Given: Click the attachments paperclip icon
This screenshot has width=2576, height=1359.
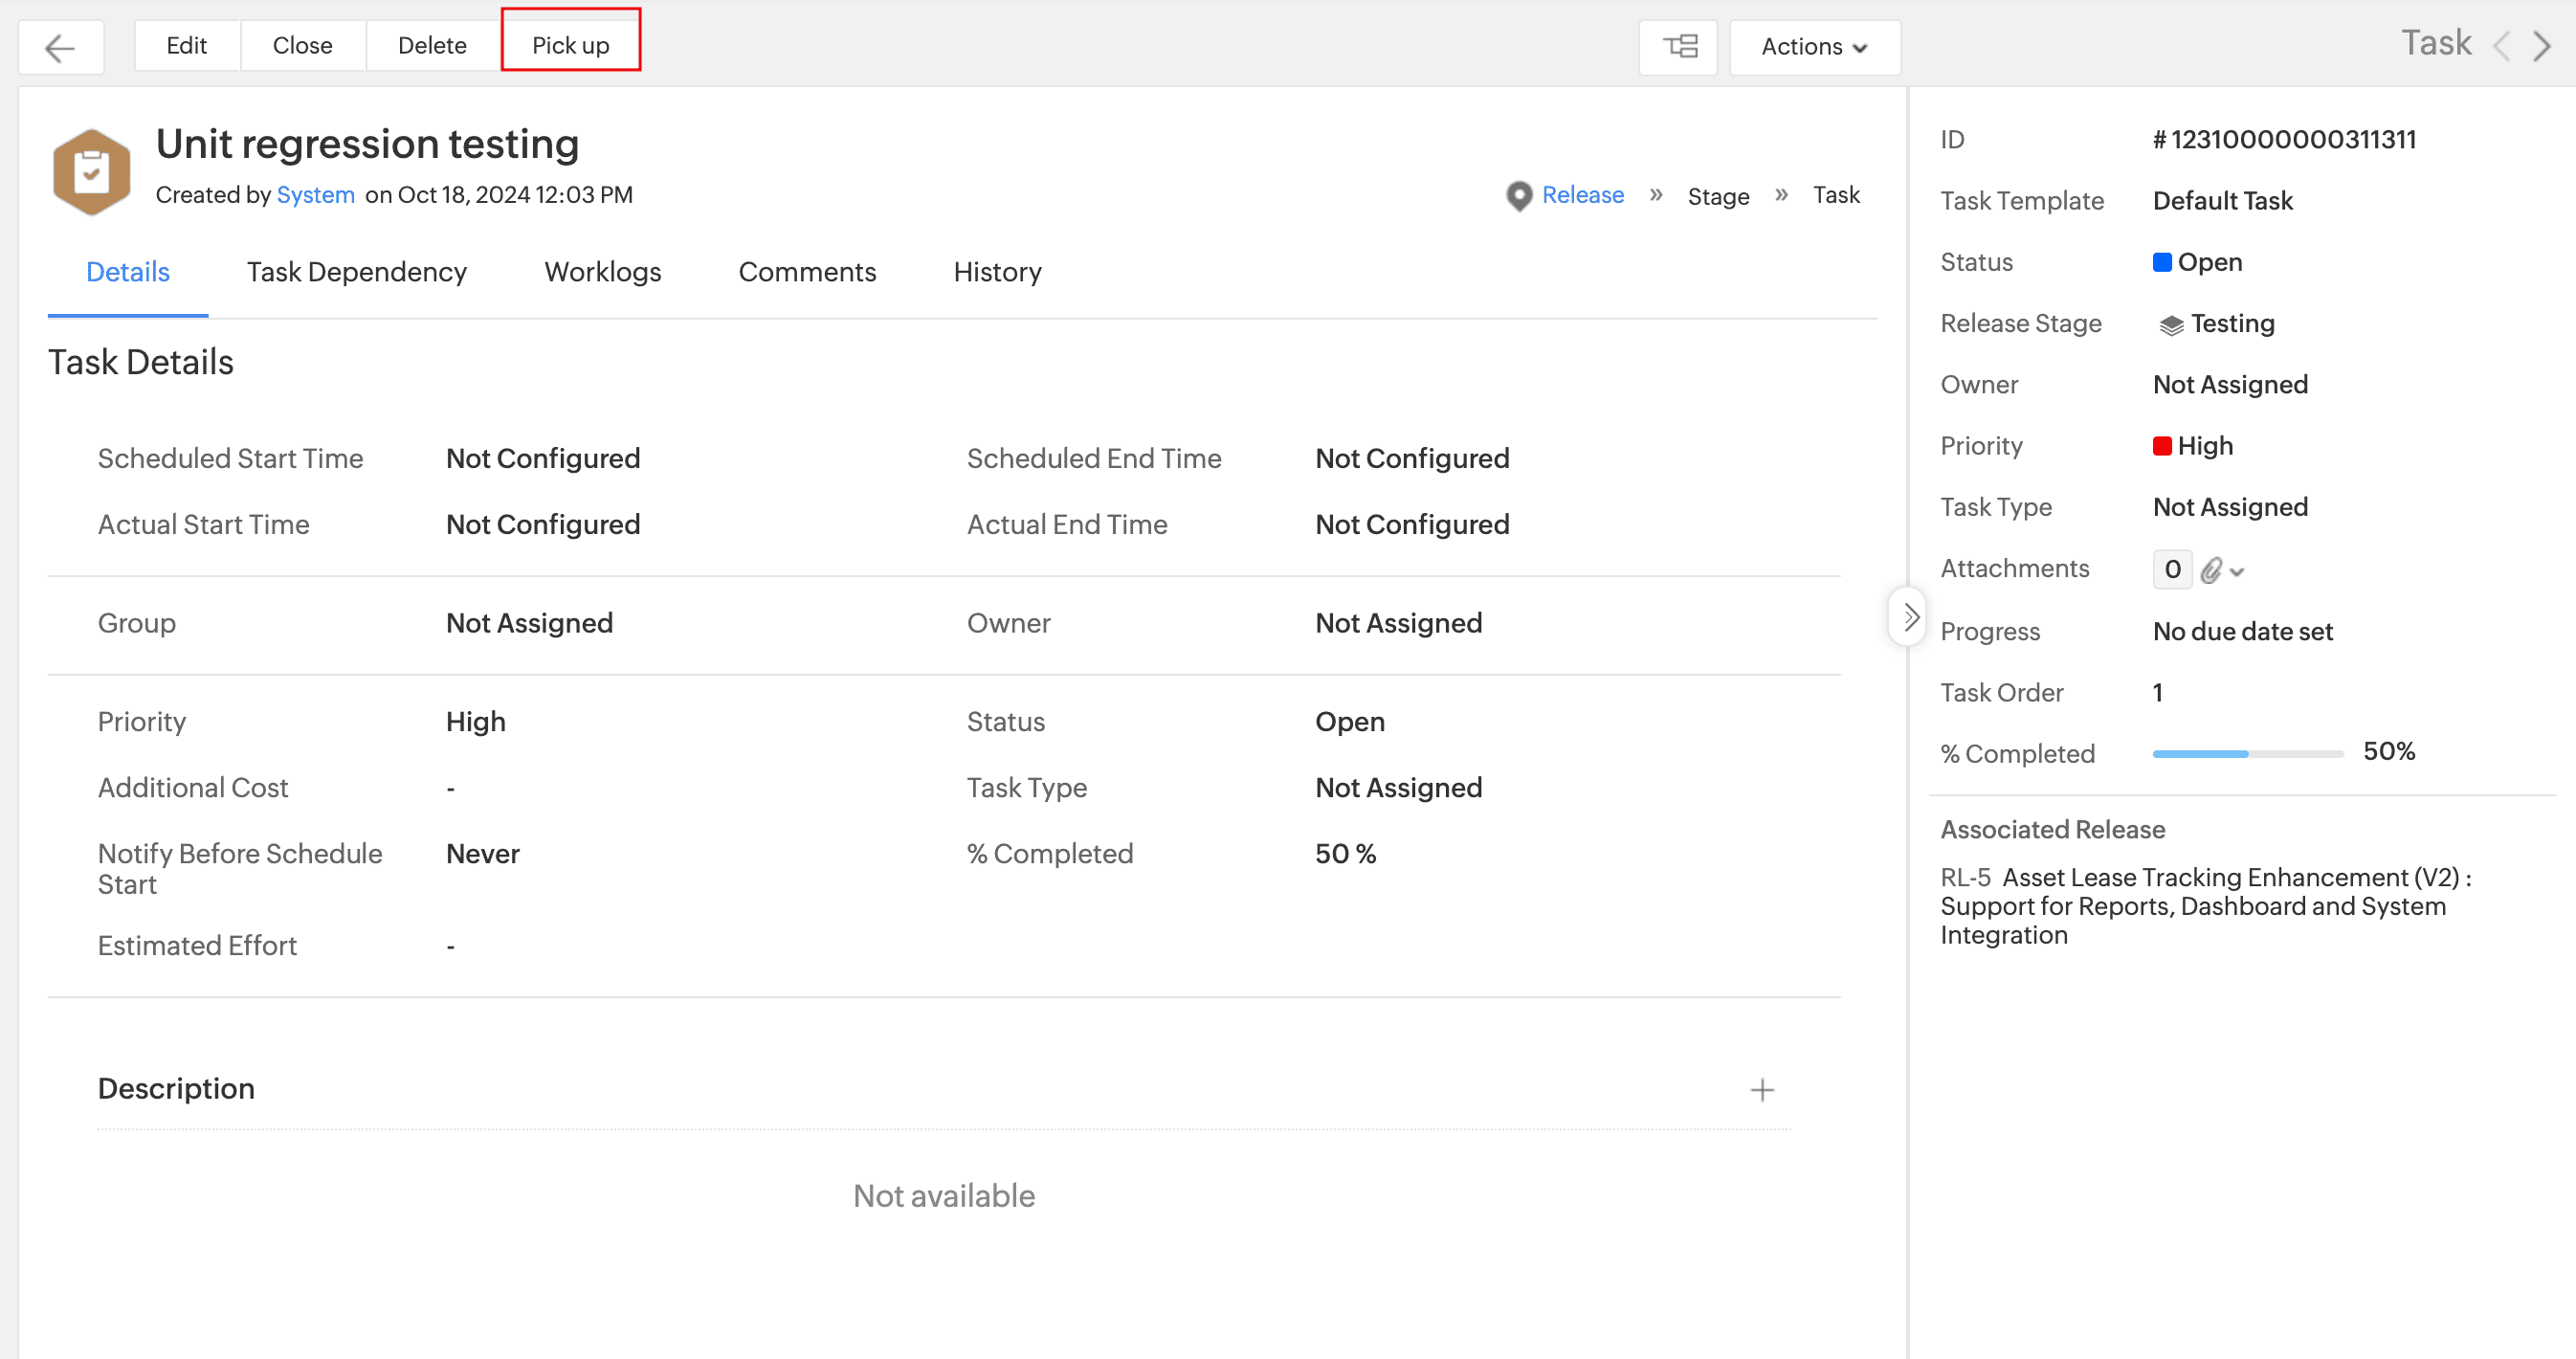Looking at the screenshot, I should click(2211, 570).
